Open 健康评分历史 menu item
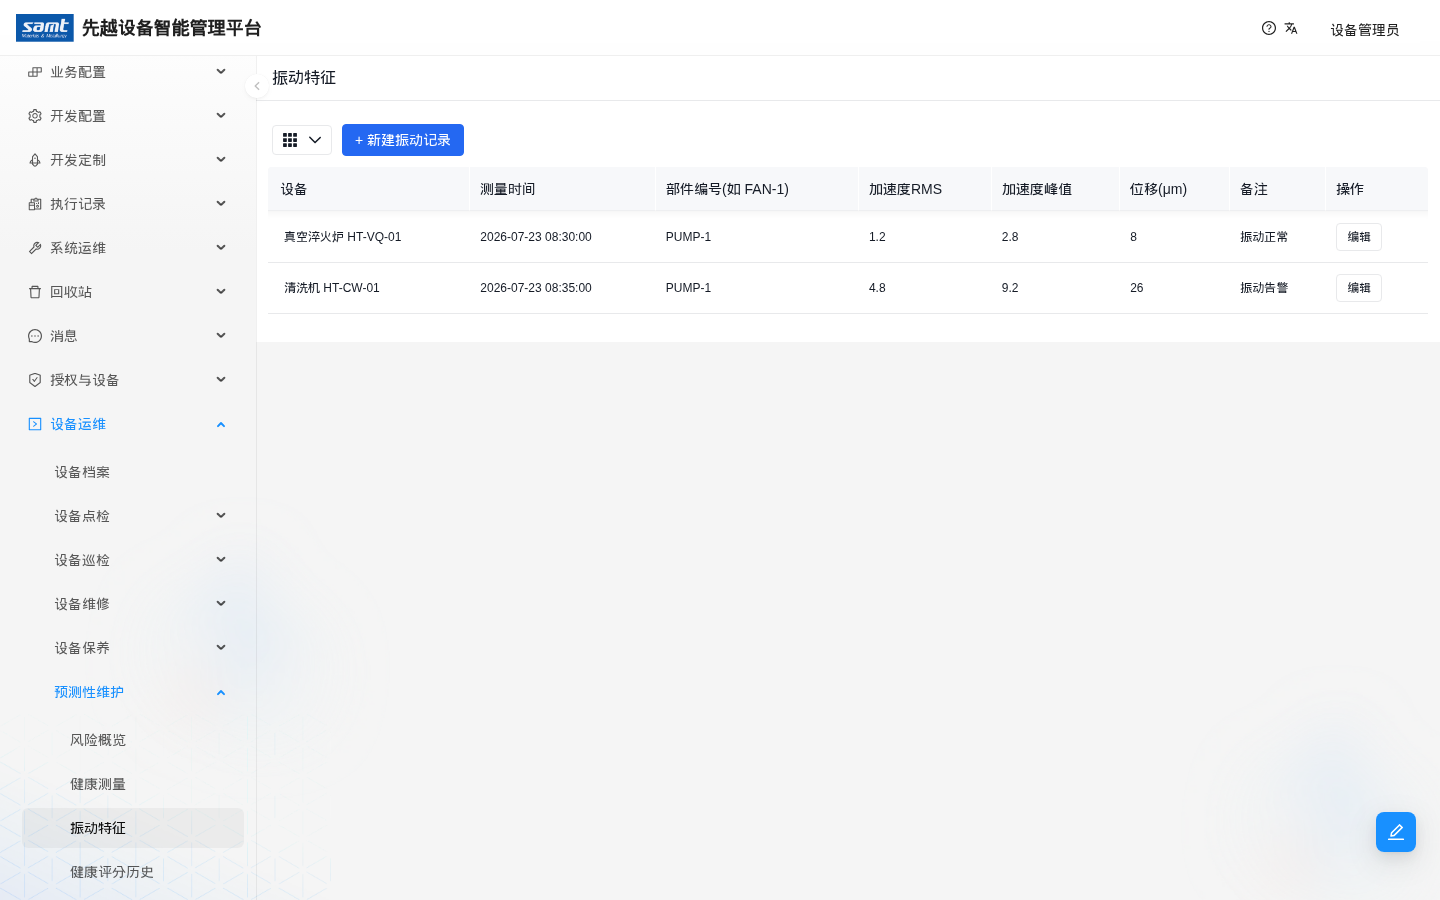The height and width of the screenshot is (900, 1440). [x=133, y=872]
